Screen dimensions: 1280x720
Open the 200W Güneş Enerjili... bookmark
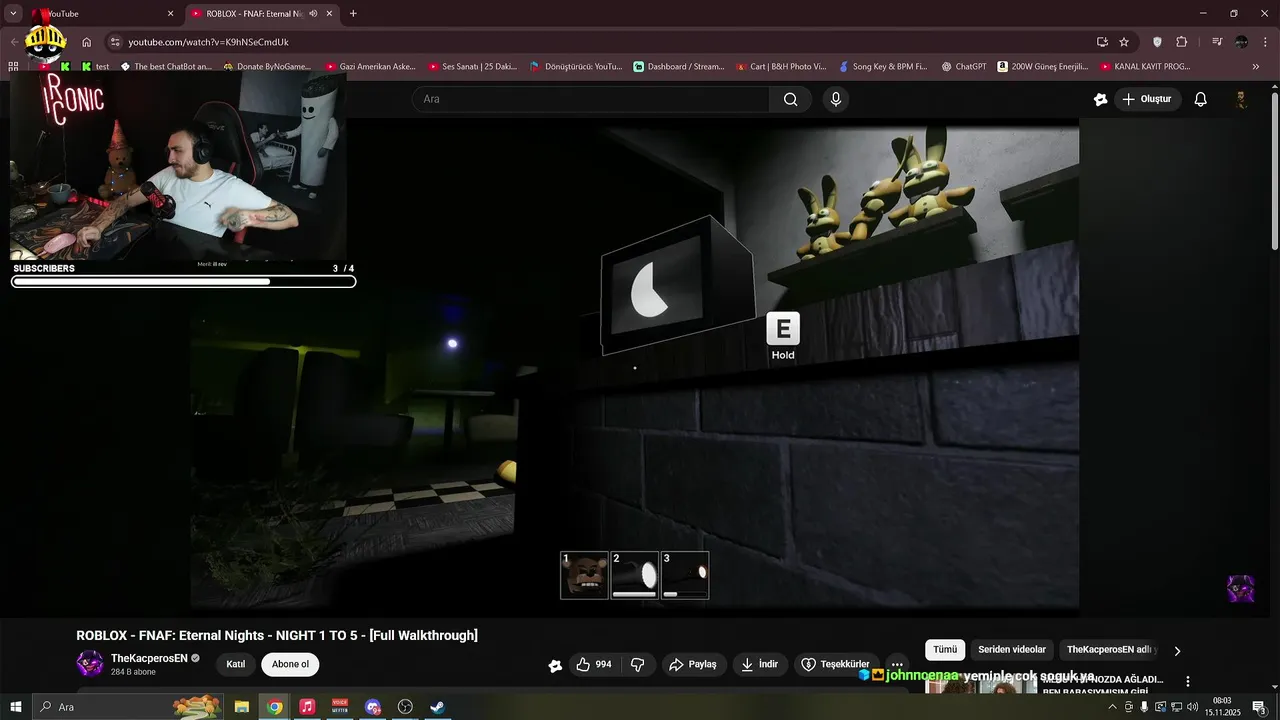click(1043, 66)
